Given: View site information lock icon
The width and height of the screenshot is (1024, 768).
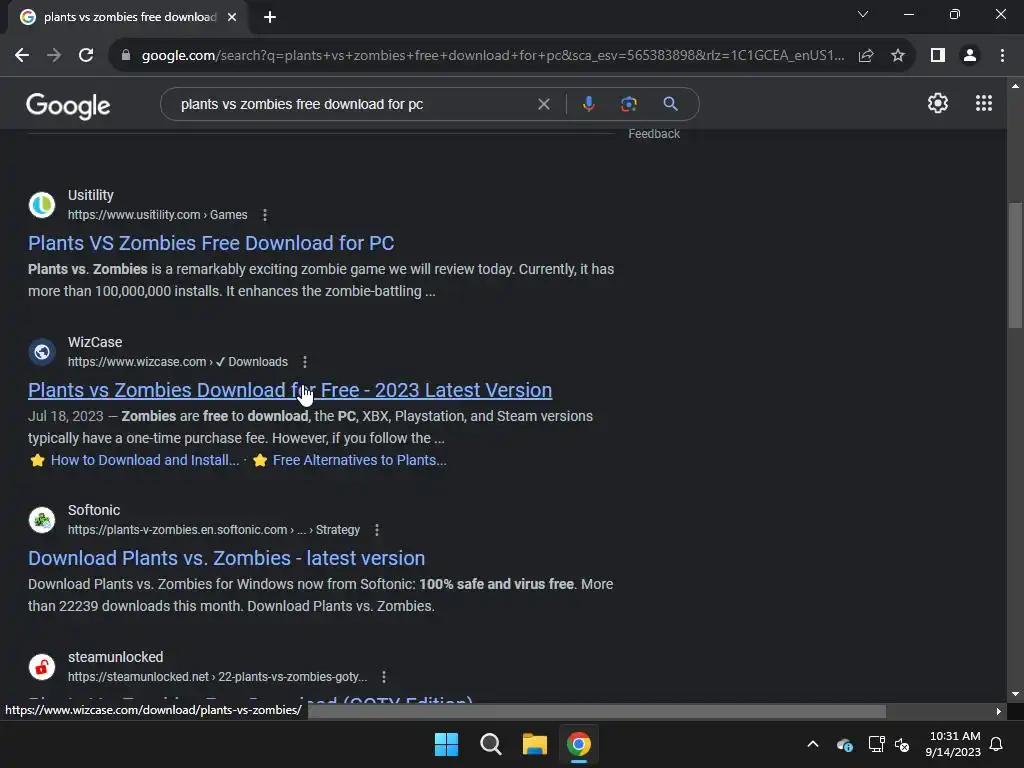Looking at the screenshot, I should [126, 56].
